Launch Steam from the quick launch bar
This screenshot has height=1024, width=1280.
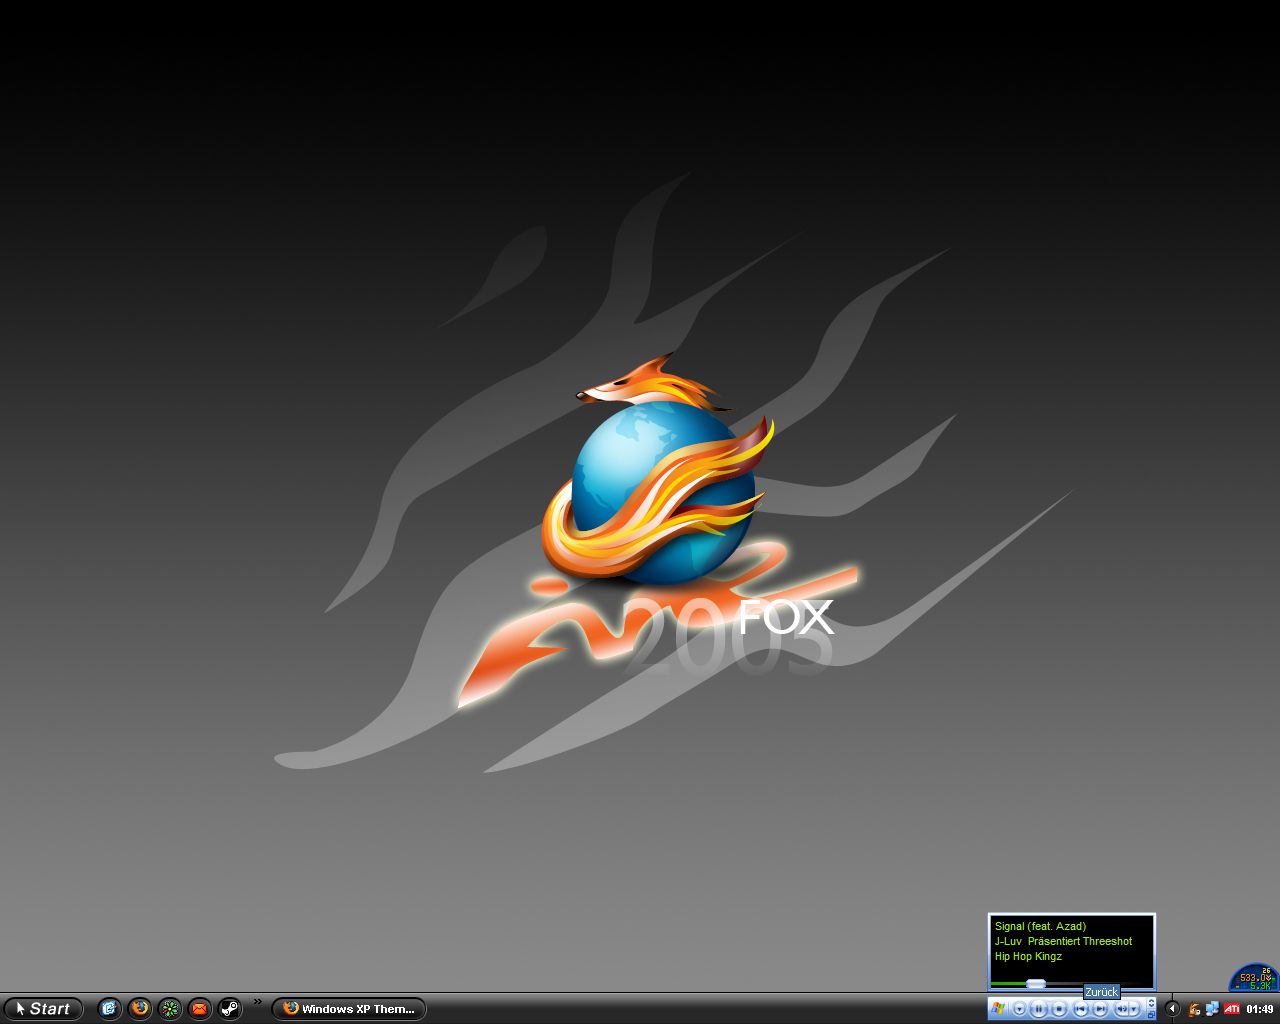[x=230, y=1008]
